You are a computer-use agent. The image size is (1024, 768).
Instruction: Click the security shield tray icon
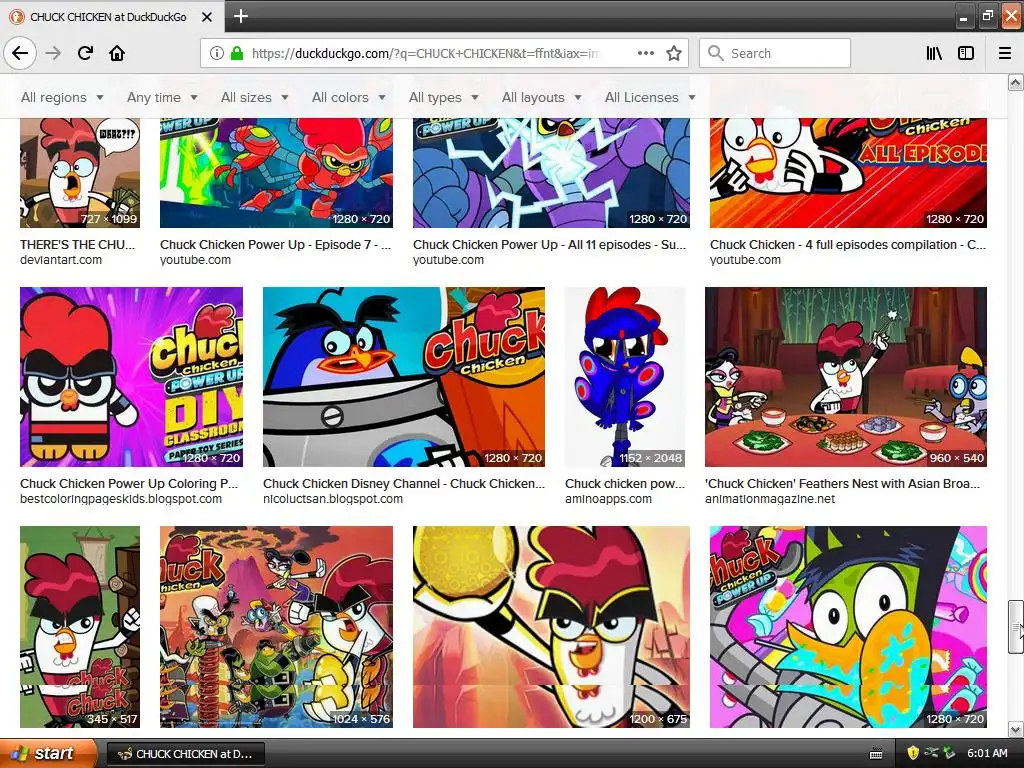[x=912, y=753]
